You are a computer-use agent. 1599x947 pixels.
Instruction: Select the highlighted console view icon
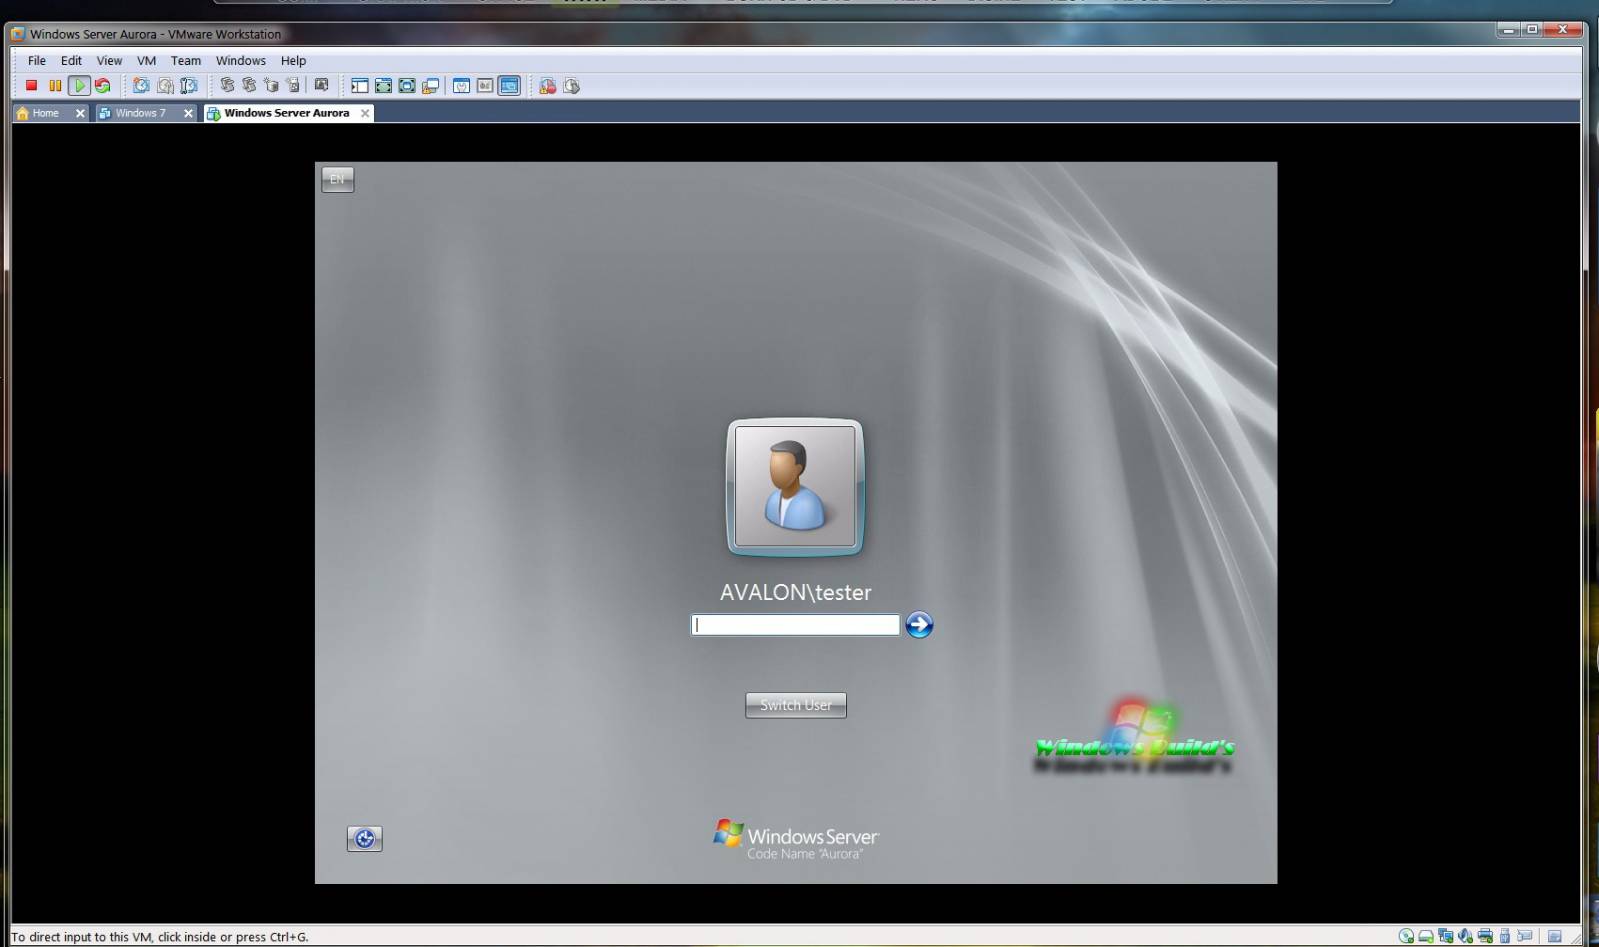coord(509,86)
